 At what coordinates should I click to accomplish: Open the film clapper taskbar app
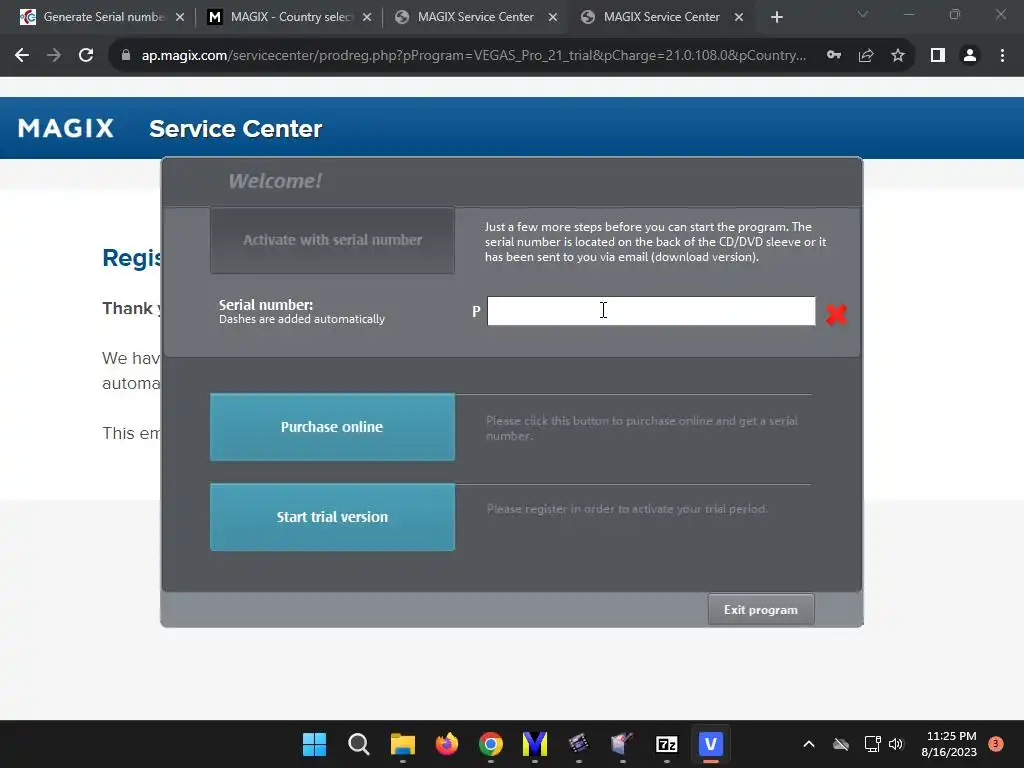coord(579,744)
